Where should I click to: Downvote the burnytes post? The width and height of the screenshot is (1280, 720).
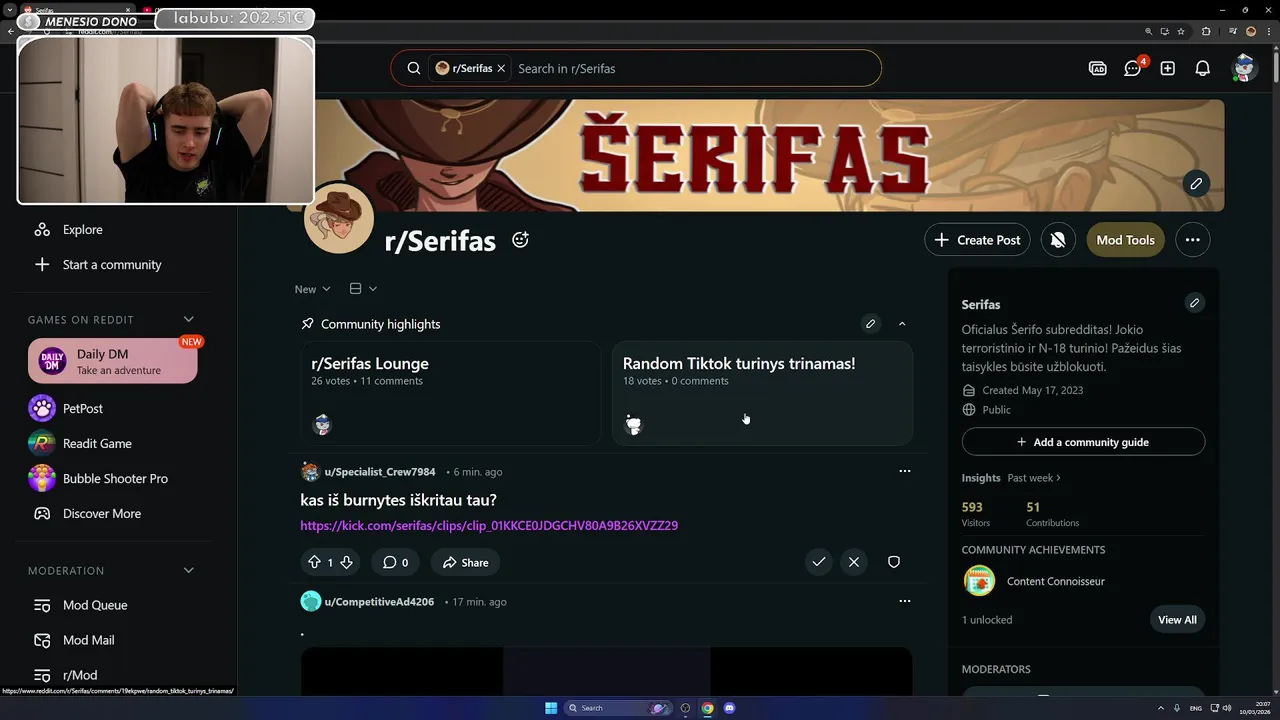pyautogui.click(x=346, y=562)
